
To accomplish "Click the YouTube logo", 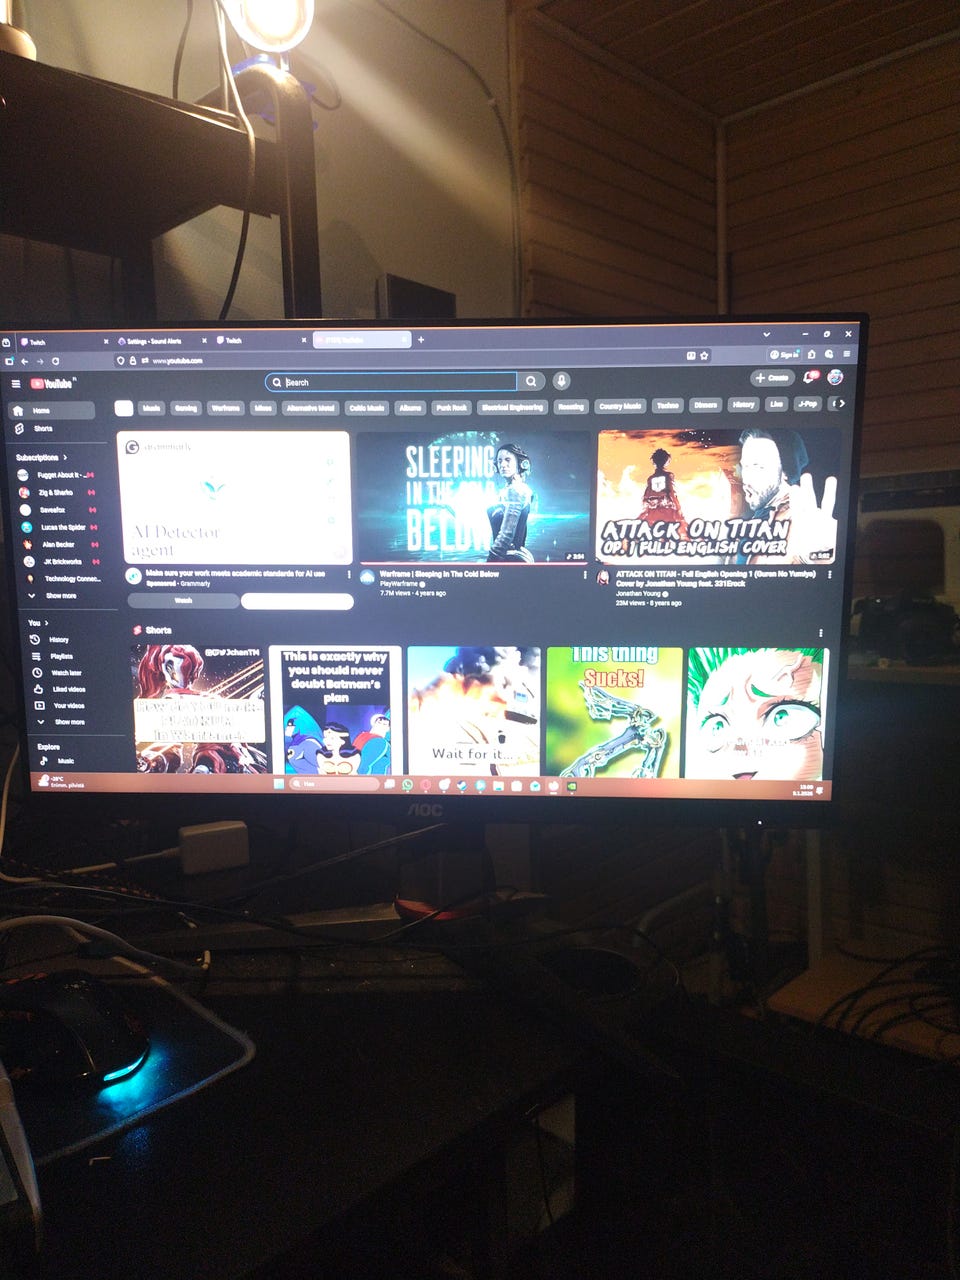I will pos(52,384).
